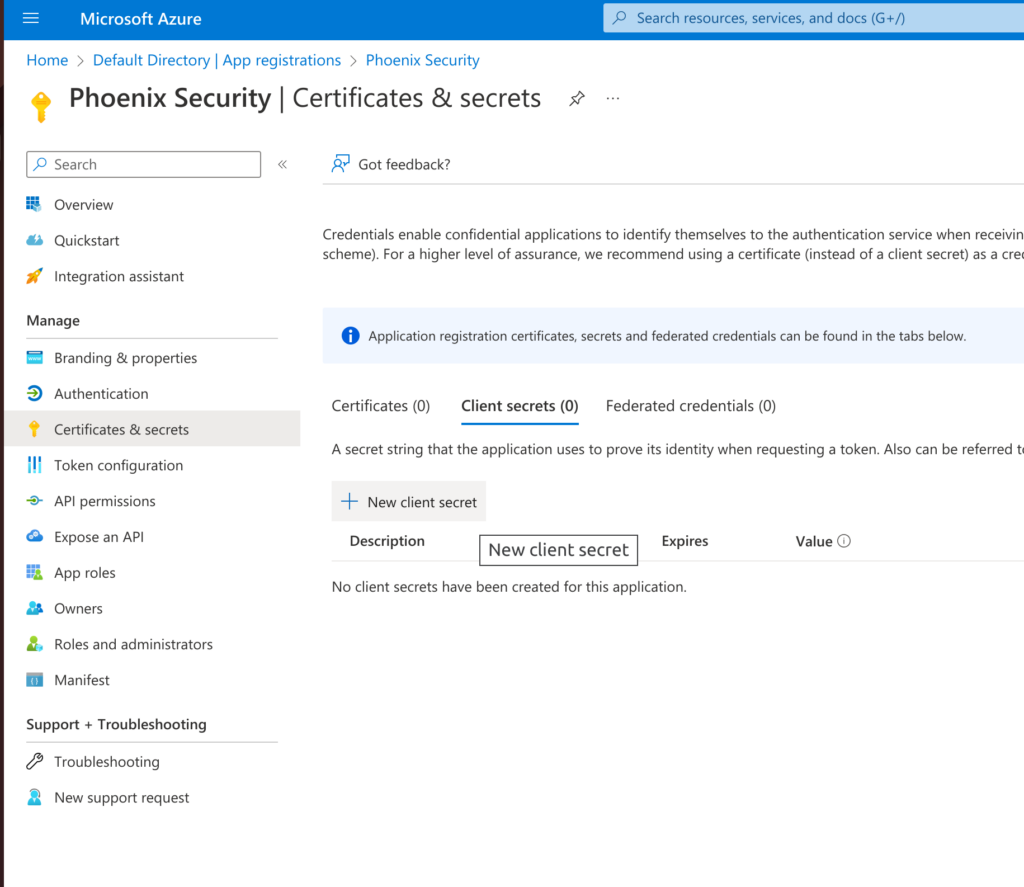This screenshot has width=1024, height=887.
Task: Focus the top resources search bar
Action: (x=813, y=18)
